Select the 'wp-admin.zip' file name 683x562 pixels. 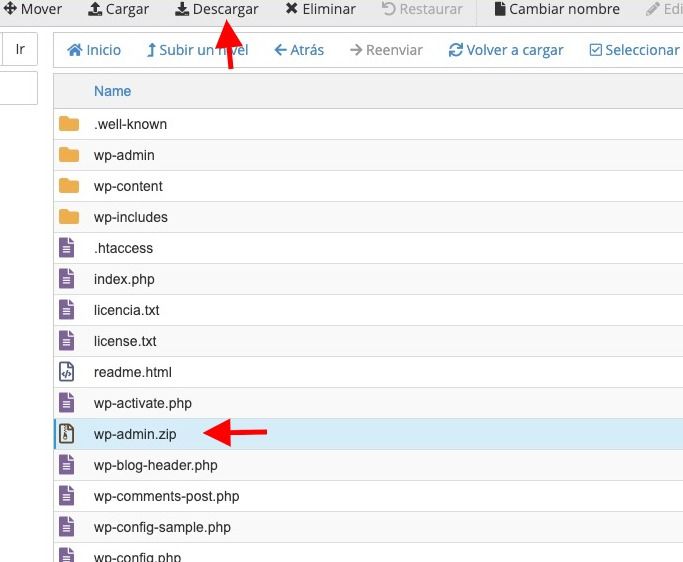coord(135,434)
